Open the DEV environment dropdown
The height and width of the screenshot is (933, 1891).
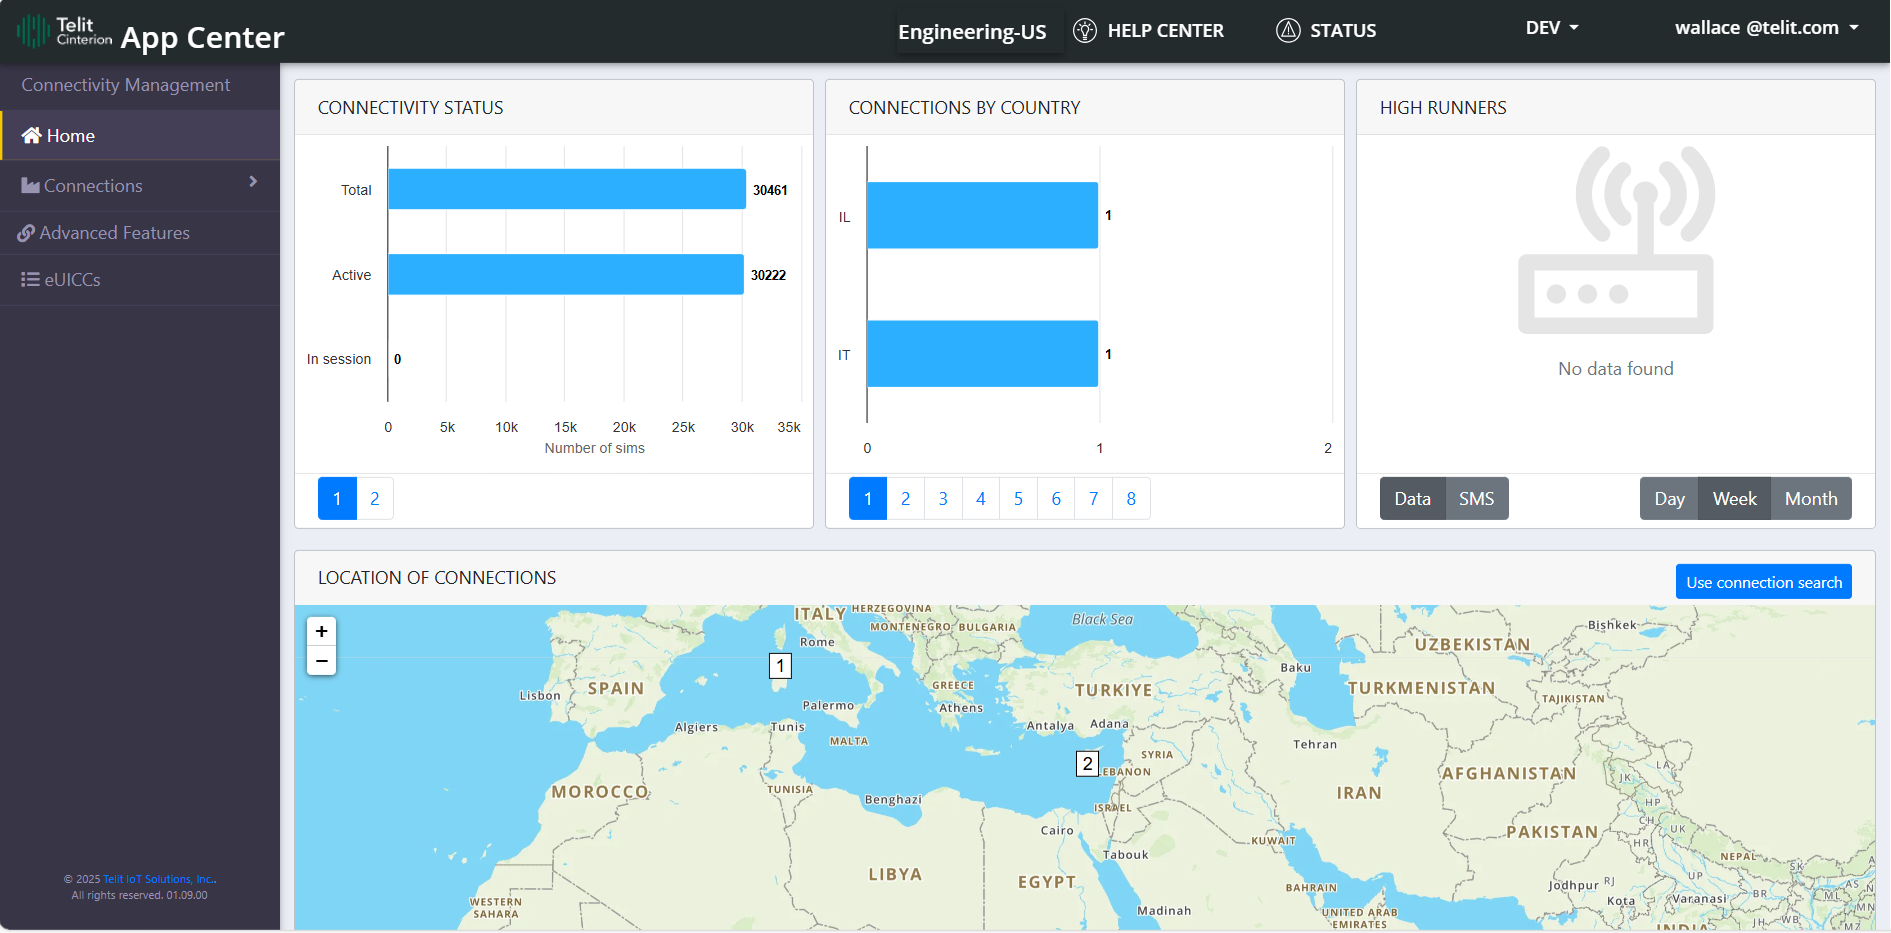1551,28
